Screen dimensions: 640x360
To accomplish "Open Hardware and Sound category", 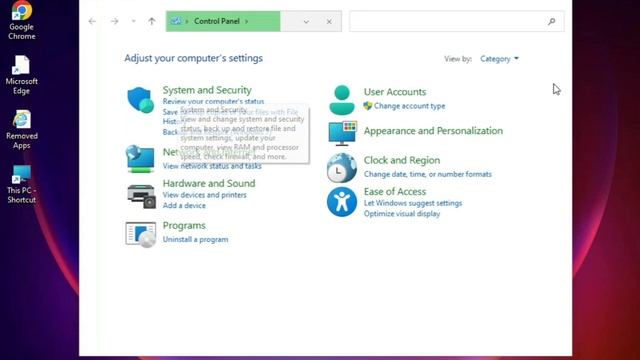I will click(209, 183).
